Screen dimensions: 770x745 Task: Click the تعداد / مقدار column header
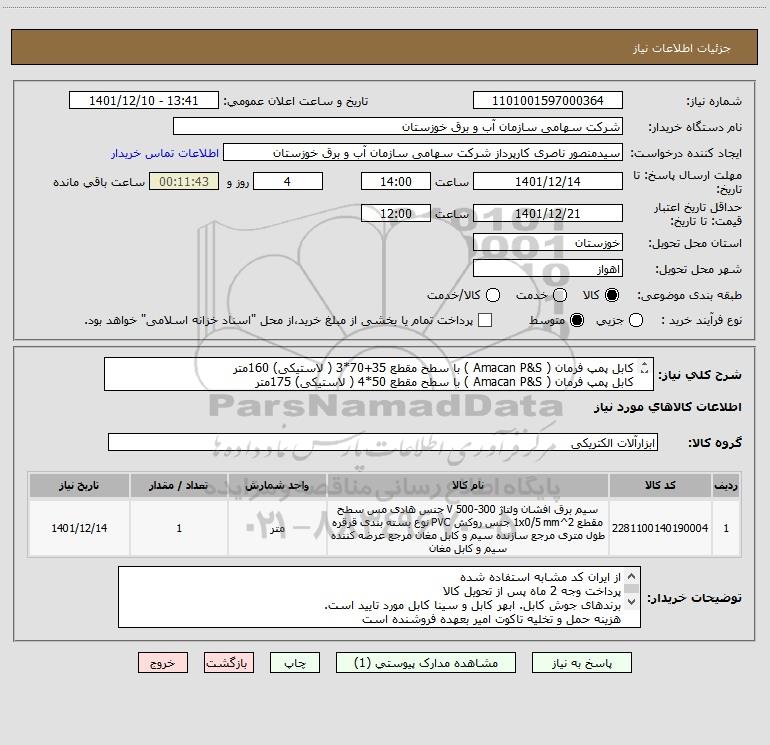(179, 486)
